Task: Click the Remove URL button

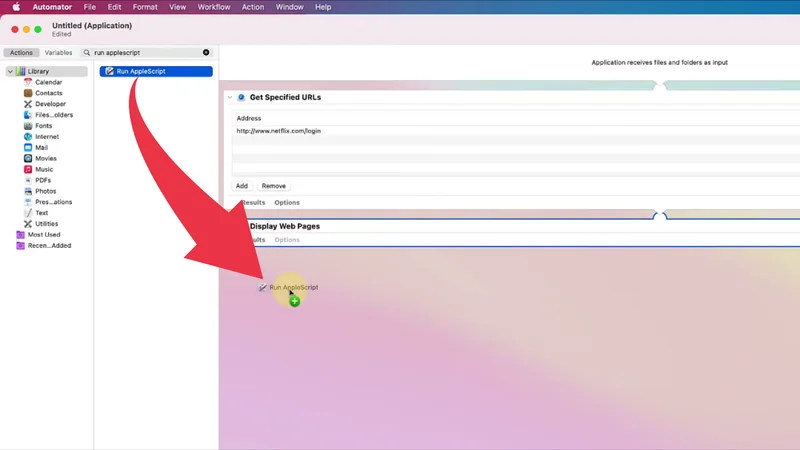Action: point(273,186)
